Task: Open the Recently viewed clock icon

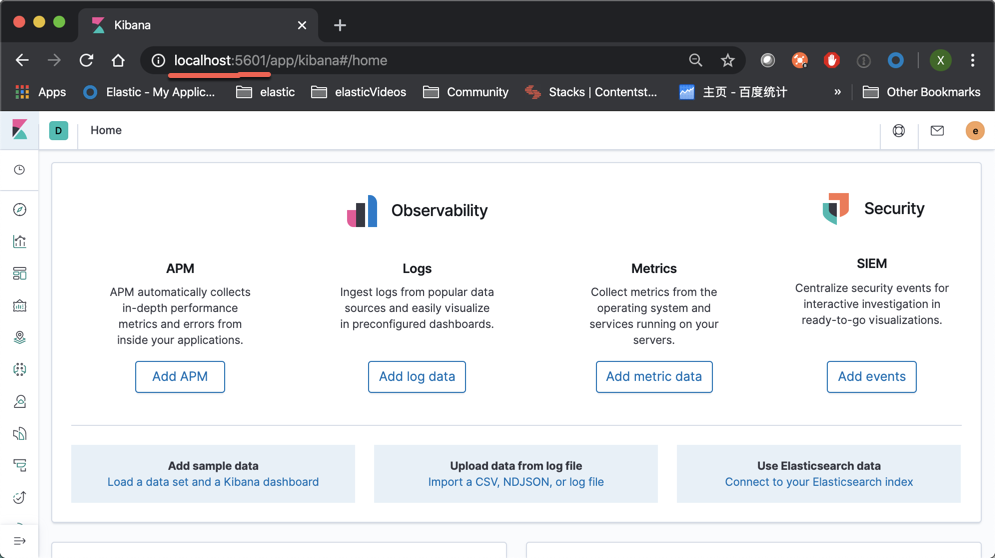Action: click(x=20, y=170)
